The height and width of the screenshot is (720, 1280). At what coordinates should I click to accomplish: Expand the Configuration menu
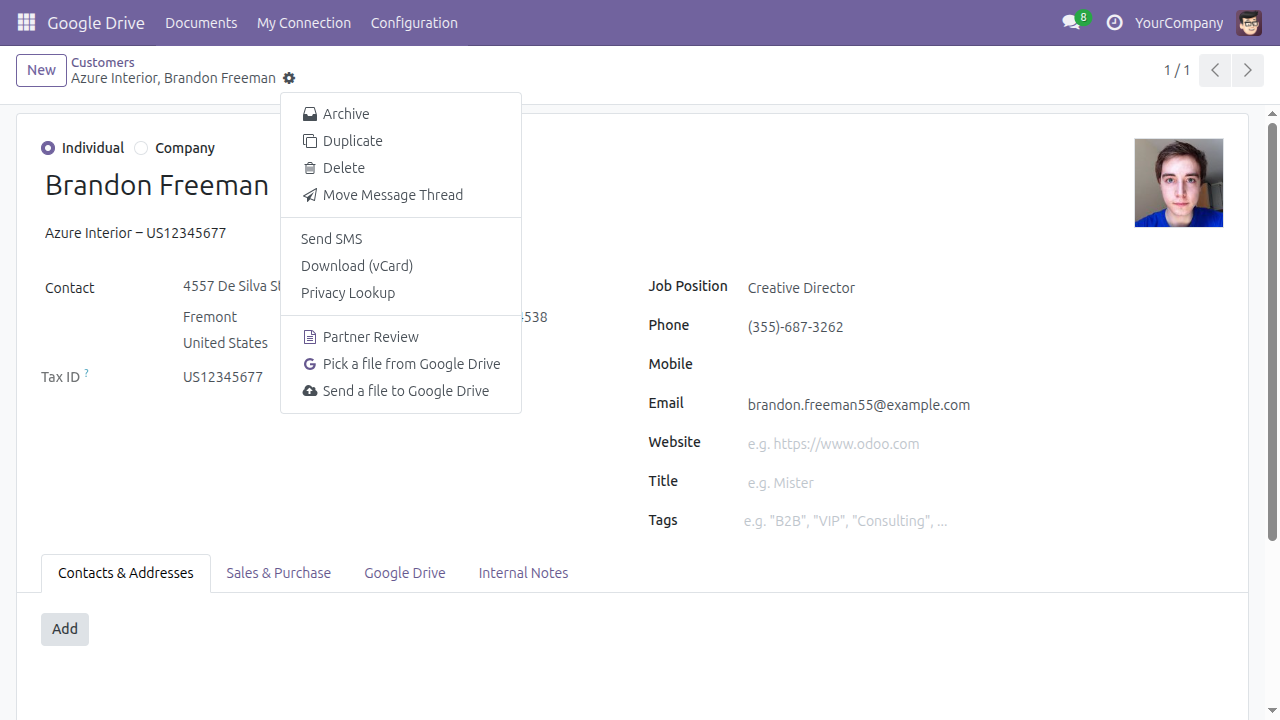414,22
